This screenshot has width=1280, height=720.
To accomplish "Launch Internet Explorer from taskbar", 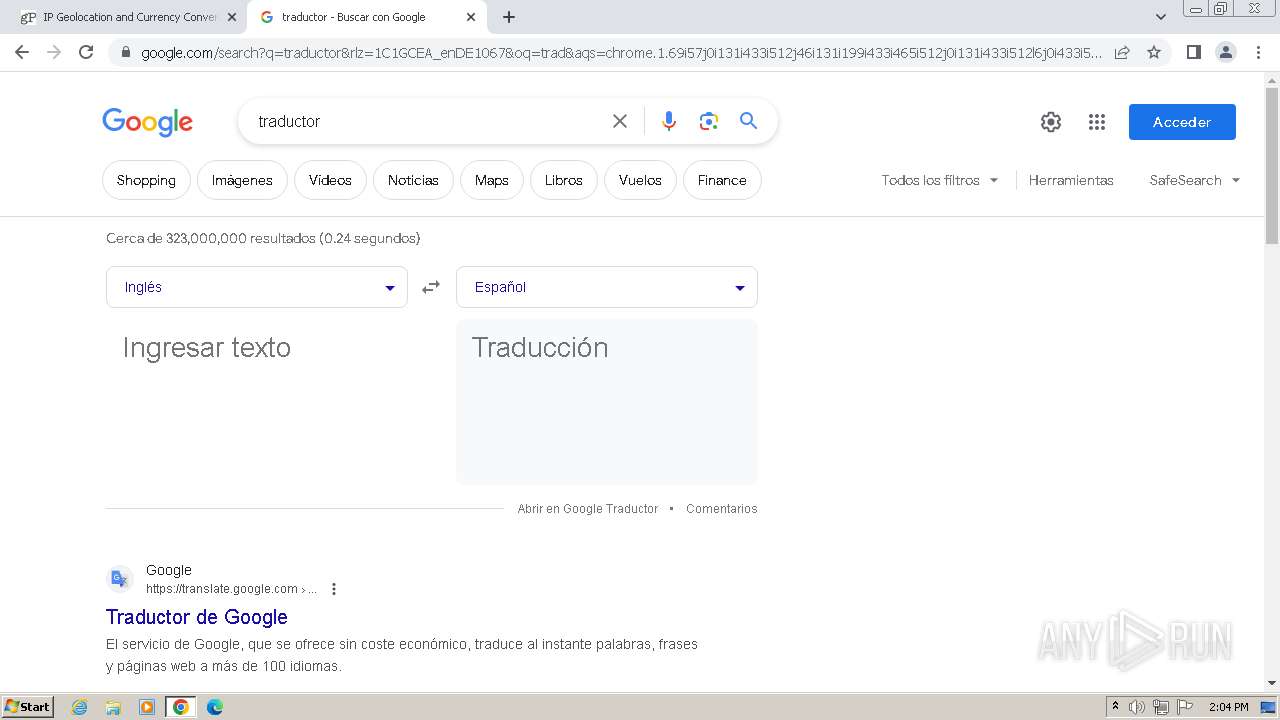I will pyautogui.click(x=79, y=707).
